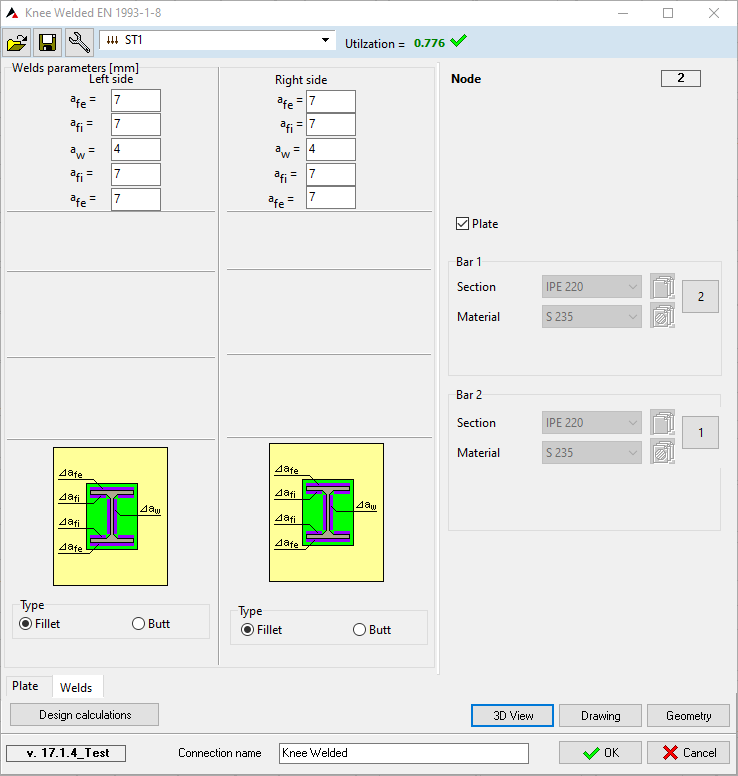This screenshot has height=776, width=738.
Task: Select Butt weld type for right side
Action: (x=359, y=630)
